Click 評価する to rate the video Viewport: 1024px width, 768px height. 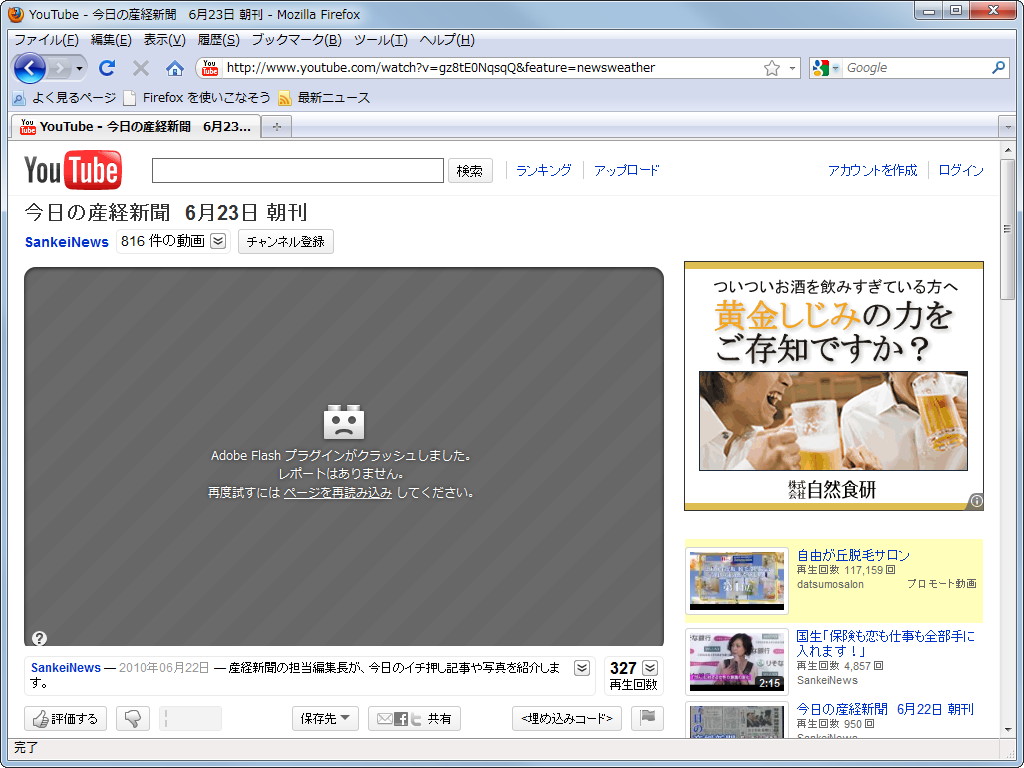pyautogui.click(x=65, y=718)
